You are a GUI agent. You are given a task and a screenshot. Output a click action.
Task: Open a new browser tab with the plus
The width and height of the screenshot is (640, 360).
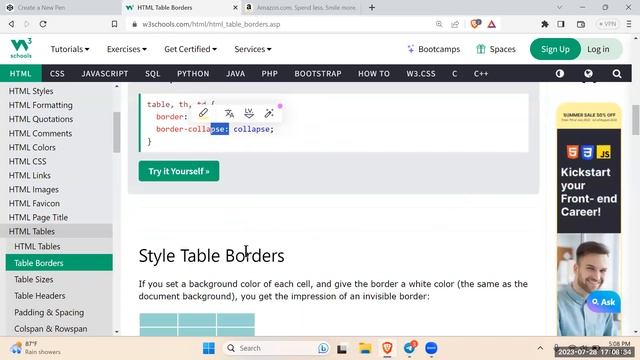pos(372,7)
